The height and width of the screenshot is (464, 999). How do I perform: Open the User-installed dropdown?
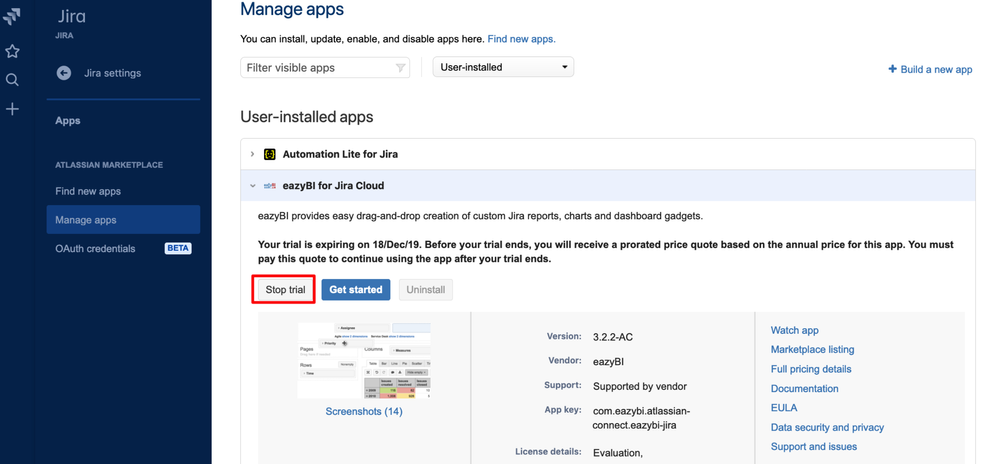coord(503,68)
